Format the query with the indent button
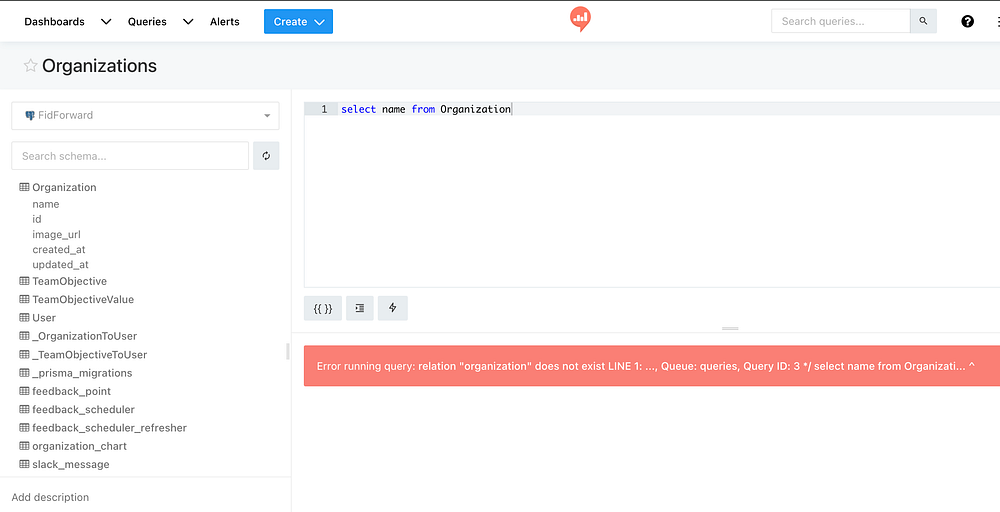This screenshot has height=512, width=1000. 360,308
